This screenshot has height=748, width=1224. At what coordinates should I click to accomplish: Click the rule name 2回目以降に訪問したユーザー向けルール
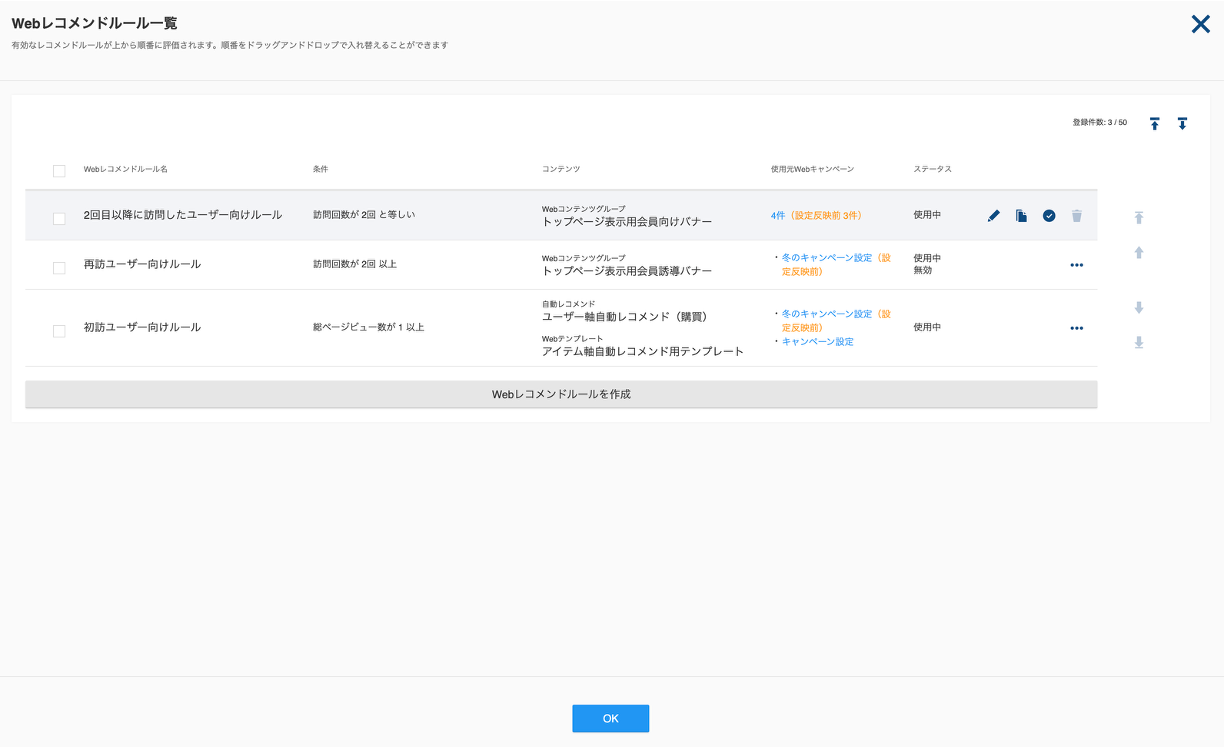[x=183, y=215]
